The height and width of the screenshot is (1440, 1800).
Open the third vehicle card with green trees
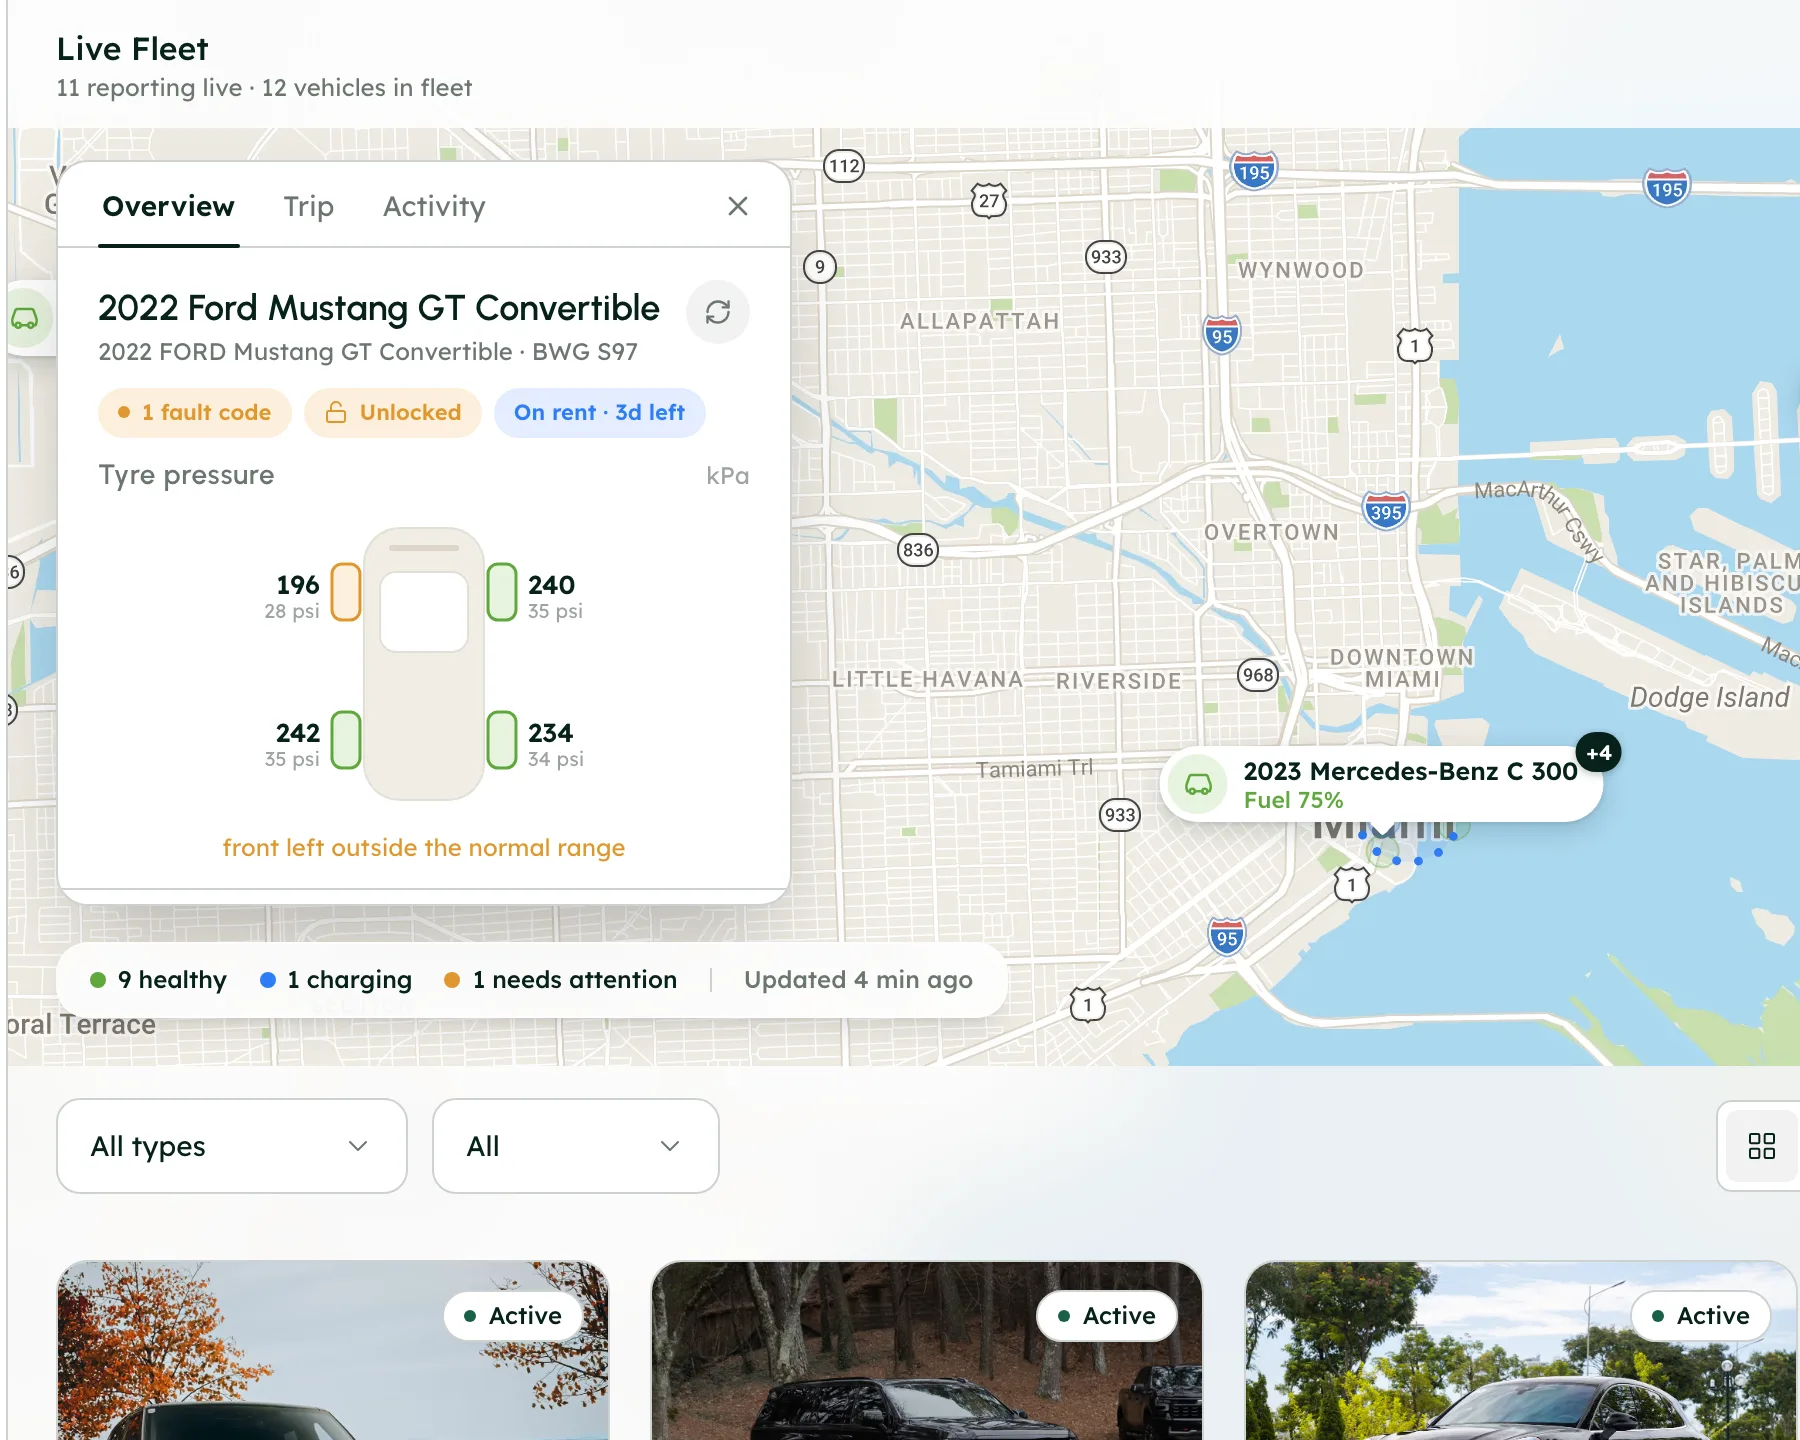tap(1521, 1351)
